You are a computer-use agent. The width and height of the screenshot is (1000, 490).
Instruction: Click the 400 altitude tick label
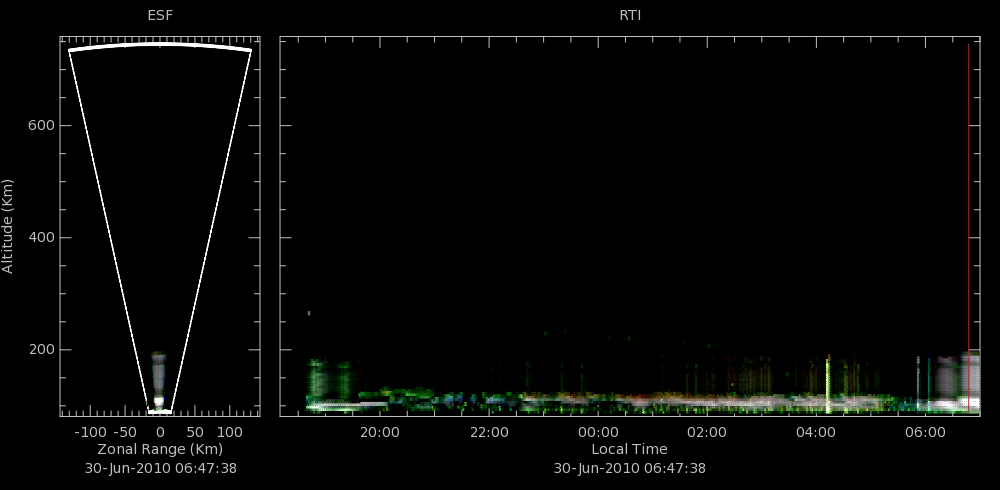pos(41,238)
